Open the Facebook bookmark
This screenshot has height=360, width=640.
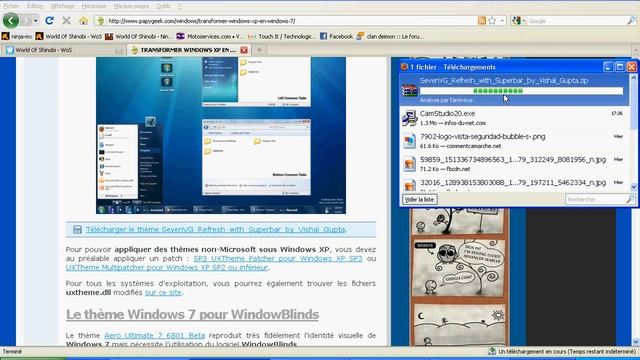tap(336, 36)
